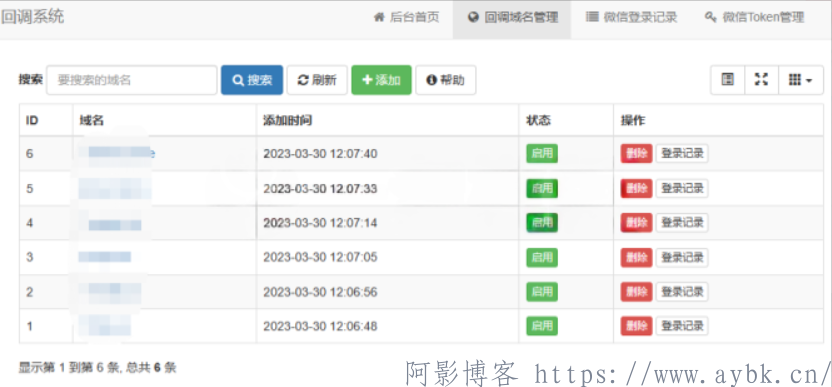Click 删除 for row ID 4
Image resolution: width=832 pixels, height=387 pixels.
pyautogui.click(x=636, y=222)
